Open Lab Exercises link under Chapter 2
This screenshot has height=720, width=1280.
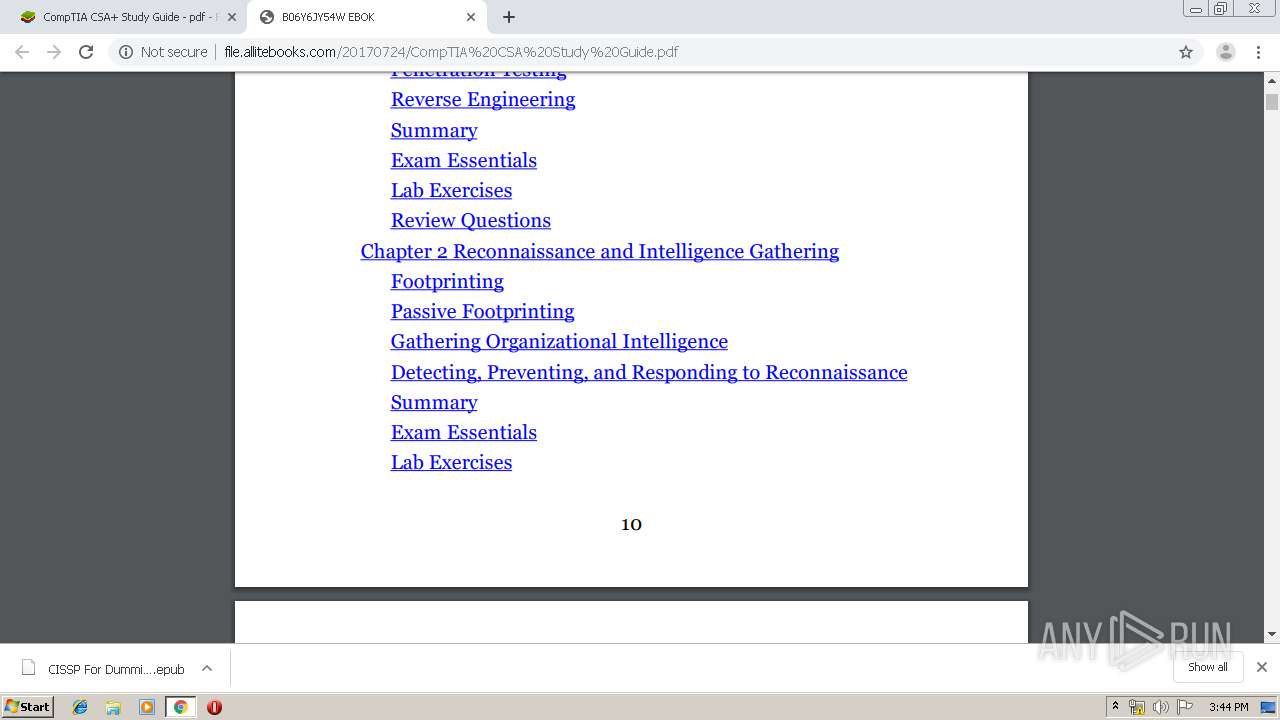pyautogui.click(x=451, y=462)
